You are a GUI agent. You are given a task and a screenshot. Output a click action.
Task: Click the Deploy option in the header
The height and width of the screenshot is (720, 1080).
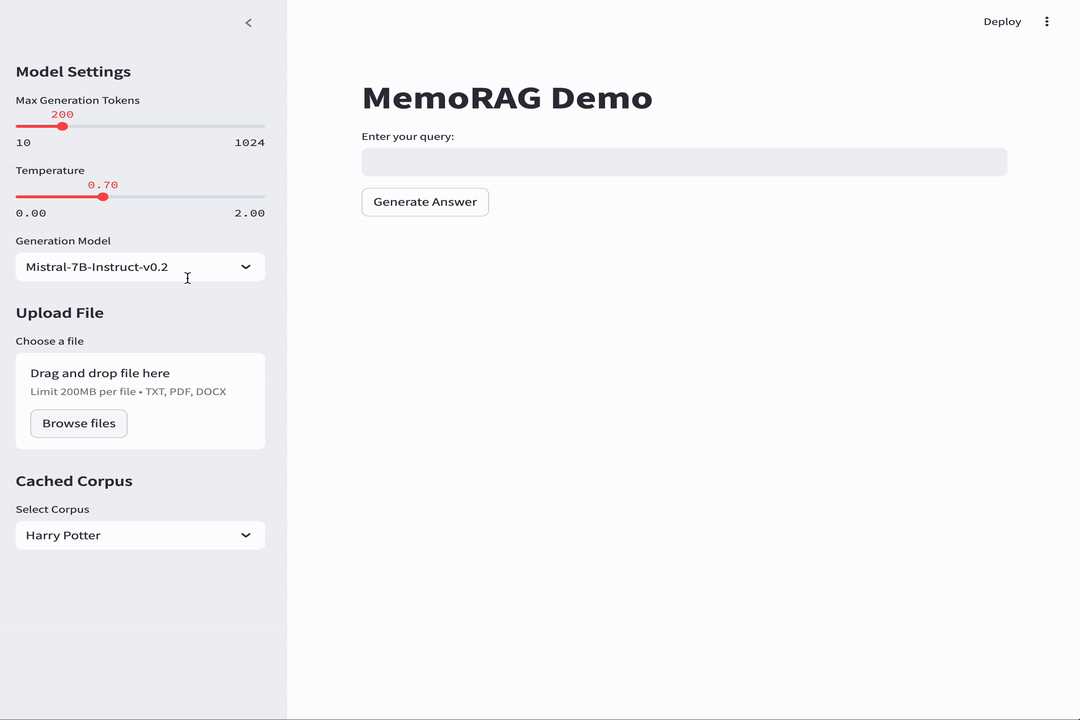pyautogui.click(x=1002, y=21)
